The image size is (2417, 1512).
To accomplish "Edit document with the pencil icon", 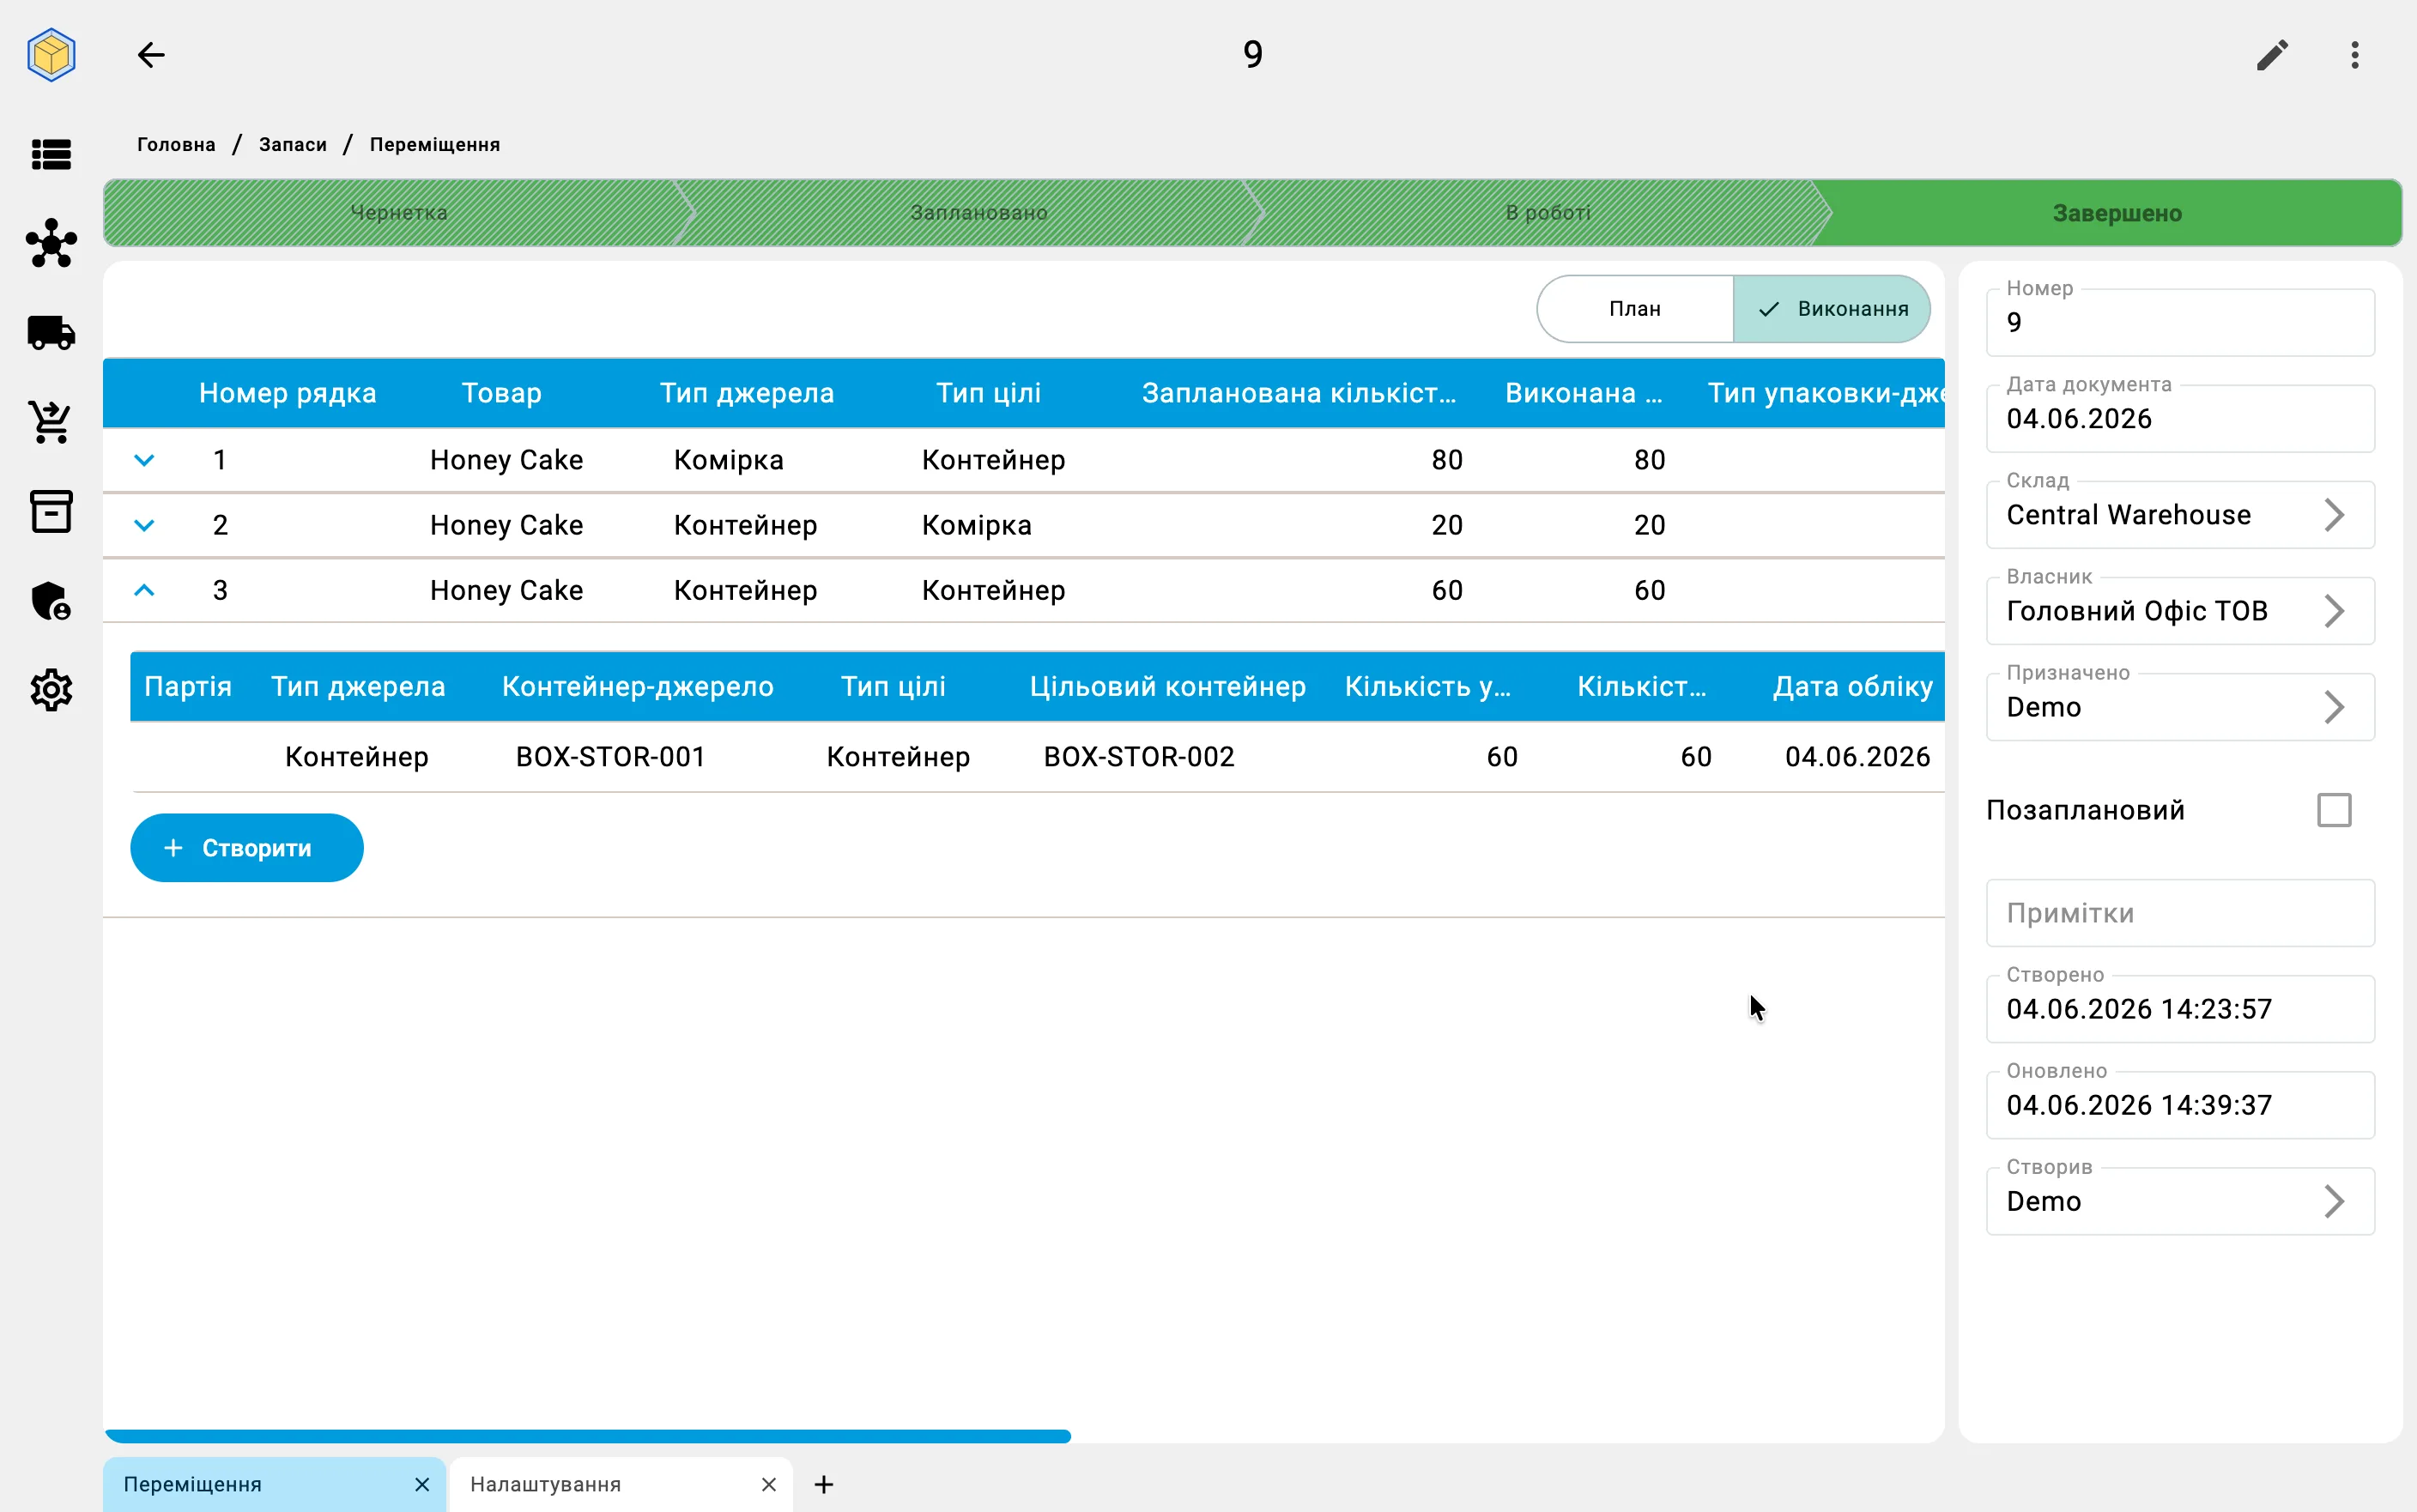I will [x=2272, y=54].
